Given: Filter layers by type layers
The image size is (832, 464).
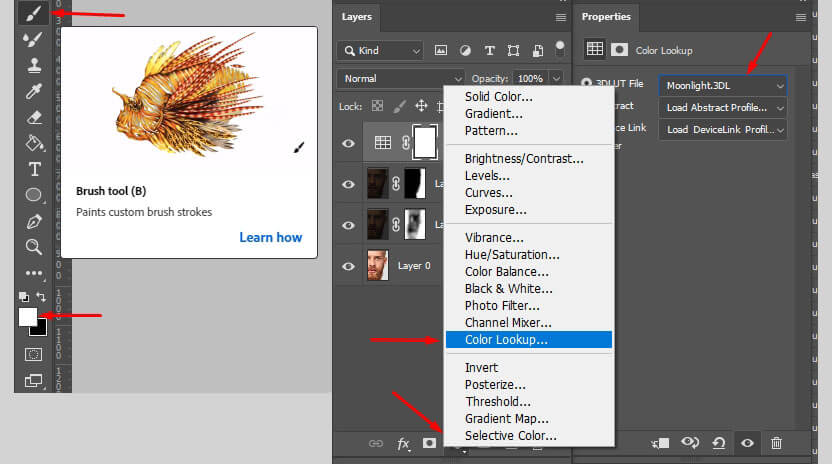Looking at the screenshot, I should click(x=489, y=50).
